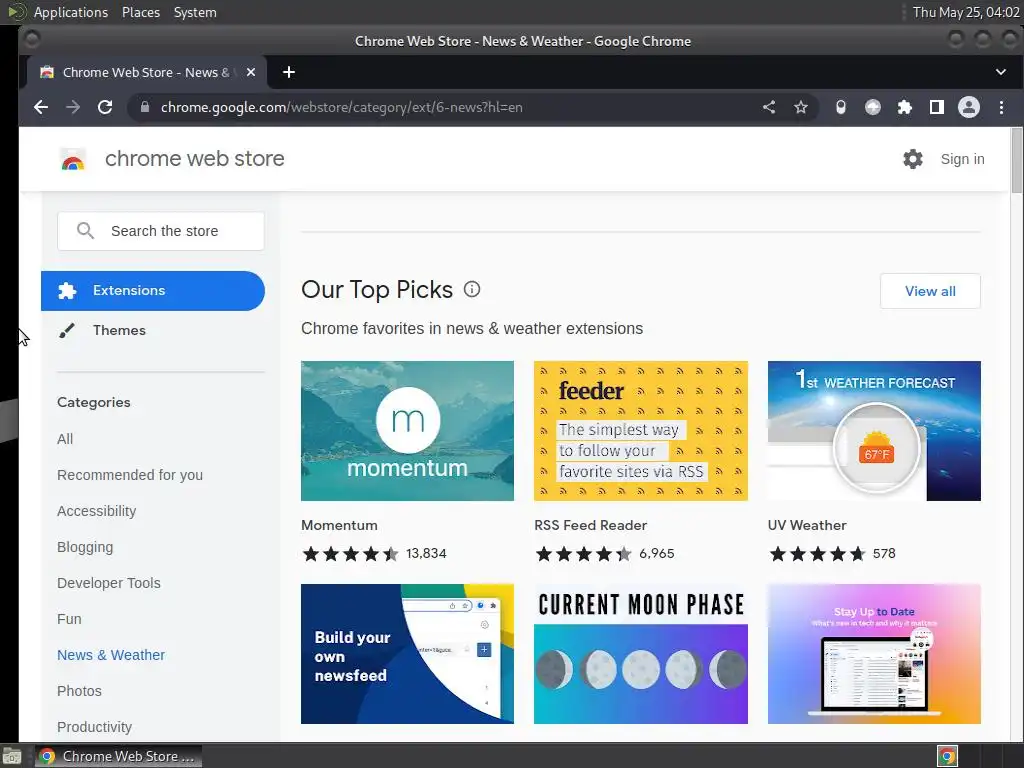Click Chrome Web Store taskbar button
This screenshot has width=1024, height=768.
pyautogui.click(x=118, y=756)
